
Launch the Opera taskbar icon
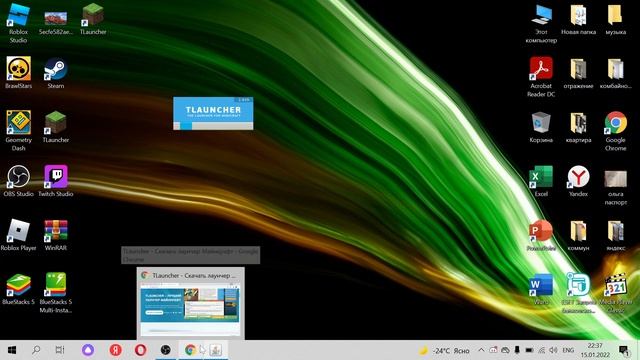click(140, 350)
